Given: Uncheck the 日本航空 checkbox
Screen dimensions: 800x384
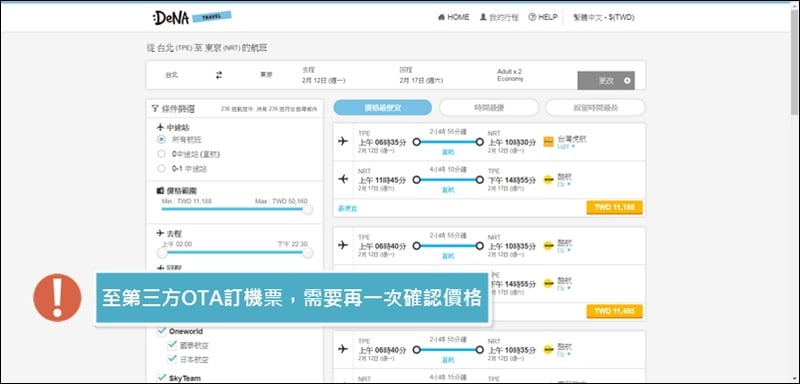Looking at the screenshot, I should pos(172,360).
